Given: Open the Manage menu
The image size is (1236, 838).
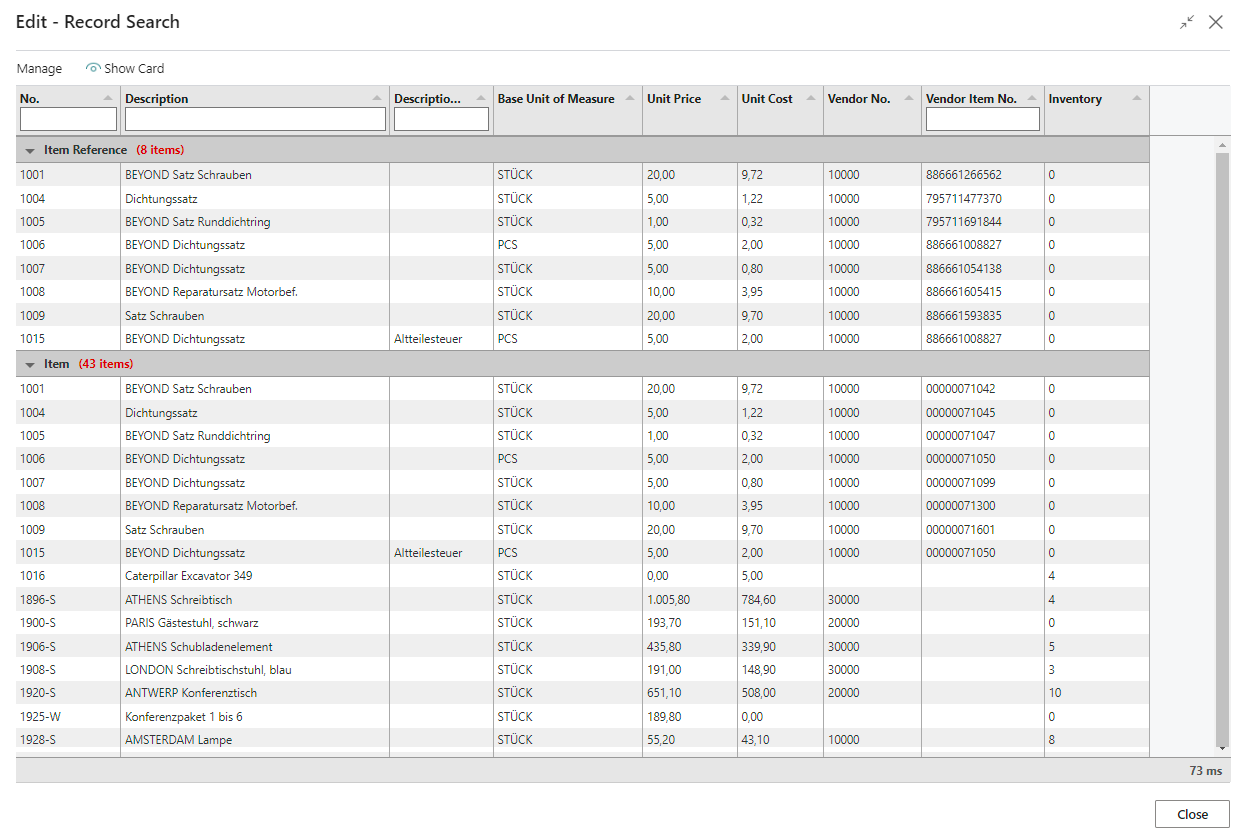Looking at the screenshot, I should [39, 69].
